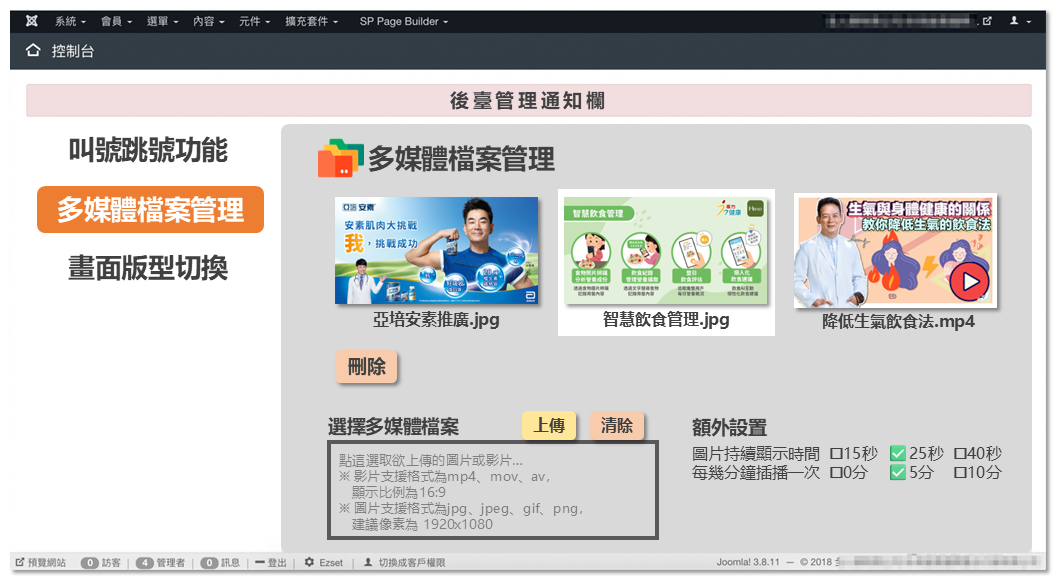Open the 會員 dropdown menu

116,21
